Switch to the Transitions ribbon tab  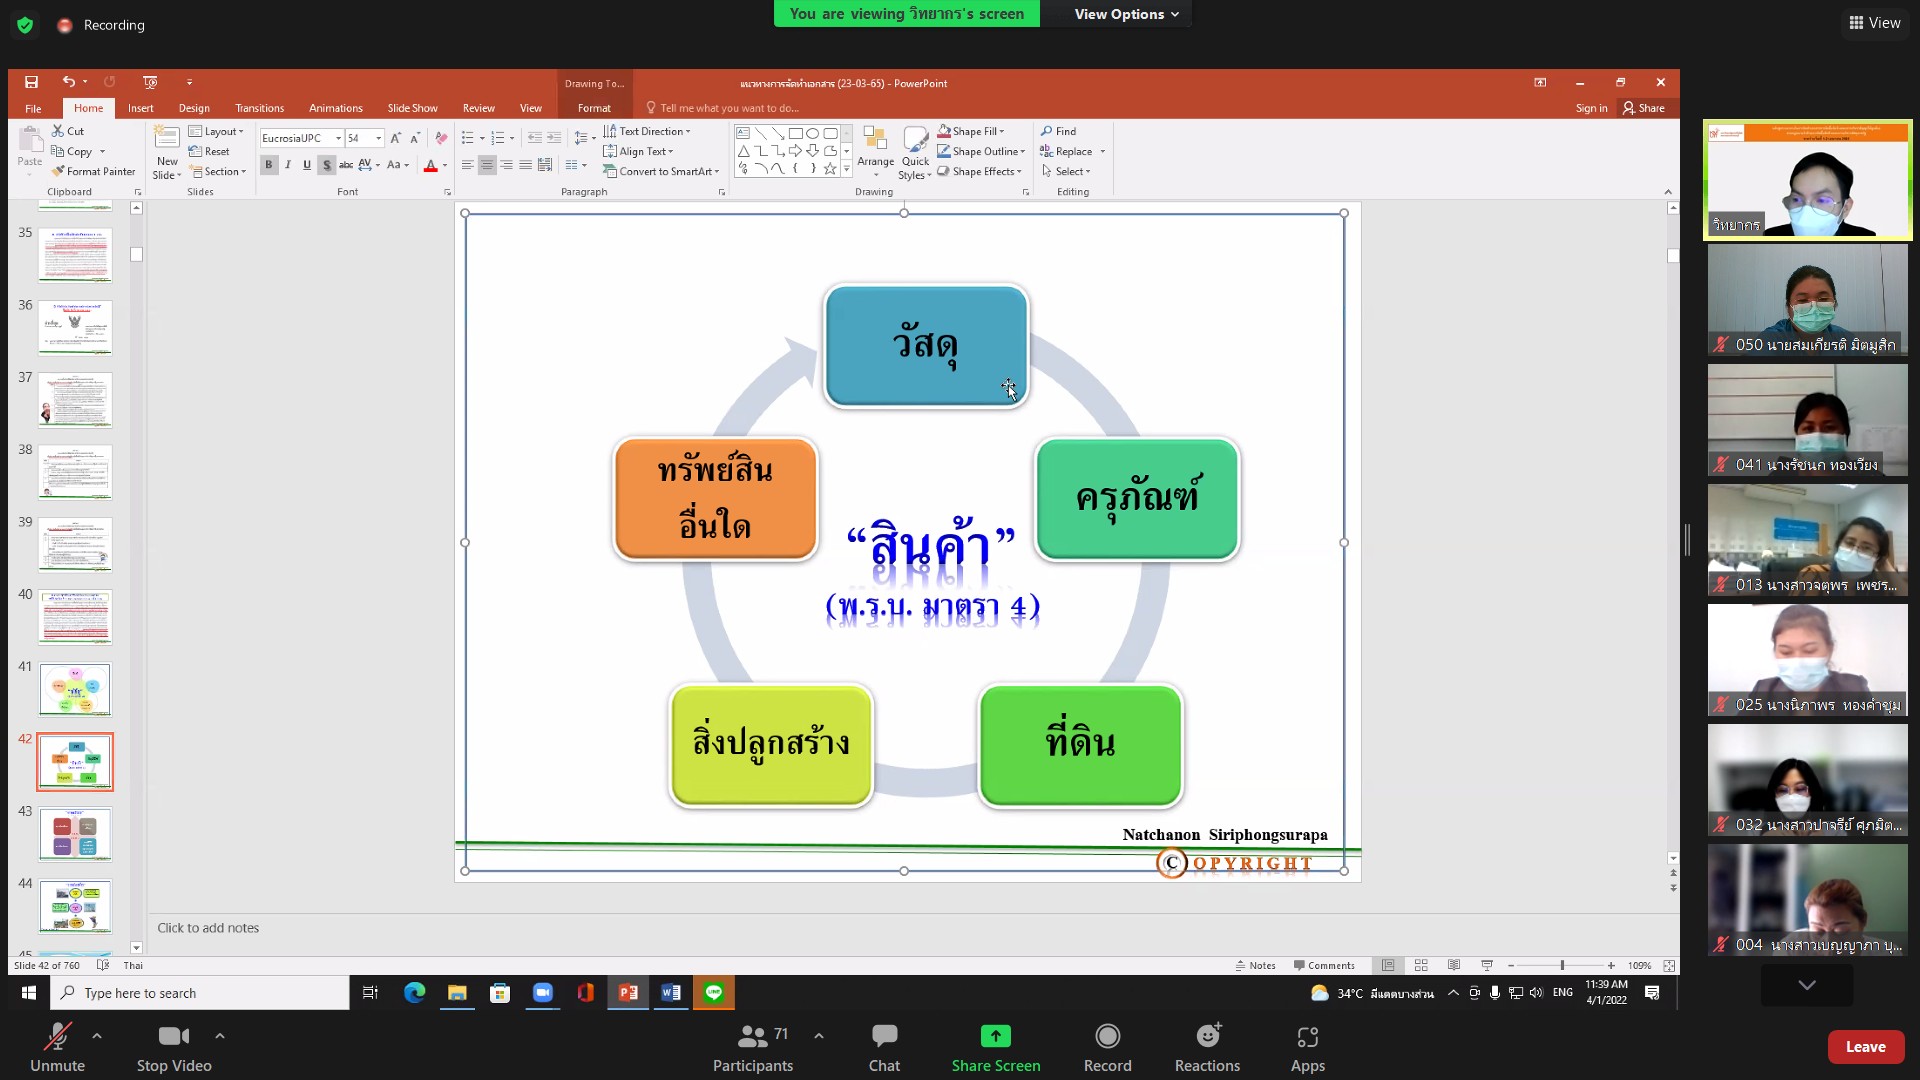click(x=260, y=108)
